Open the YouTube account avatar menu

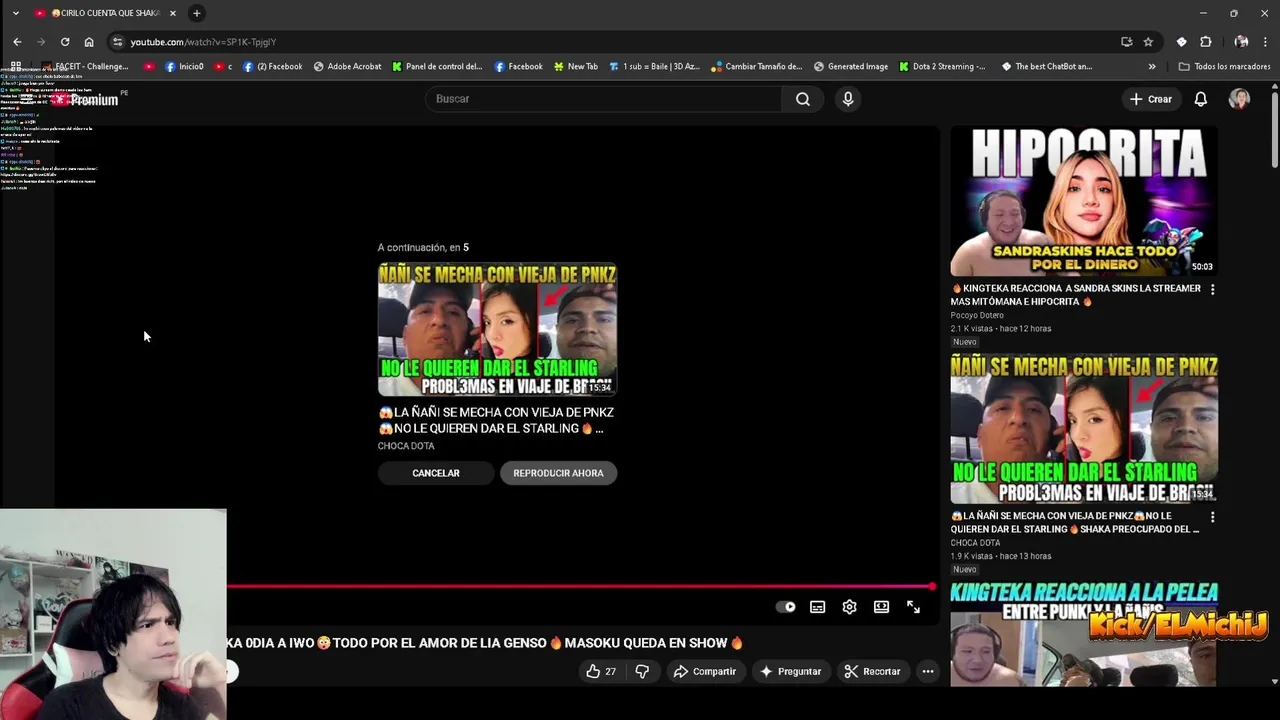(1239, 99)
